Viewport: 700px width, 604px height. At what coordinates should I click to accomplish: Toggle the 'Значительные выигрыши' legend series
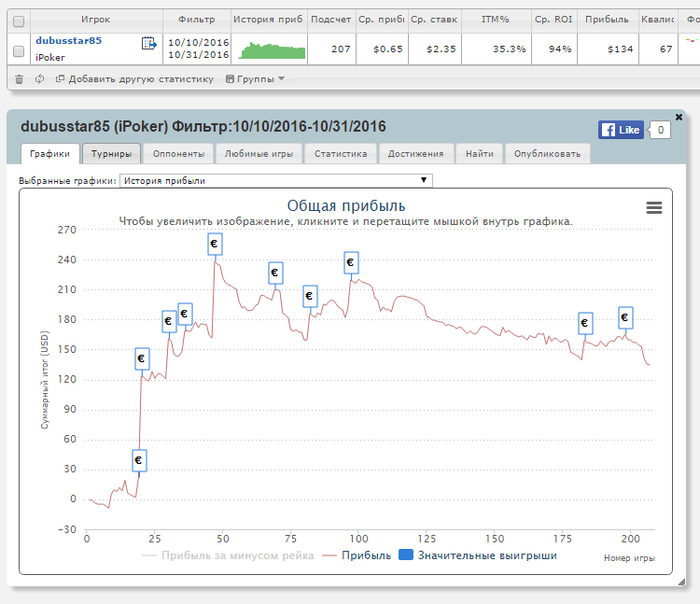(478, 555)
